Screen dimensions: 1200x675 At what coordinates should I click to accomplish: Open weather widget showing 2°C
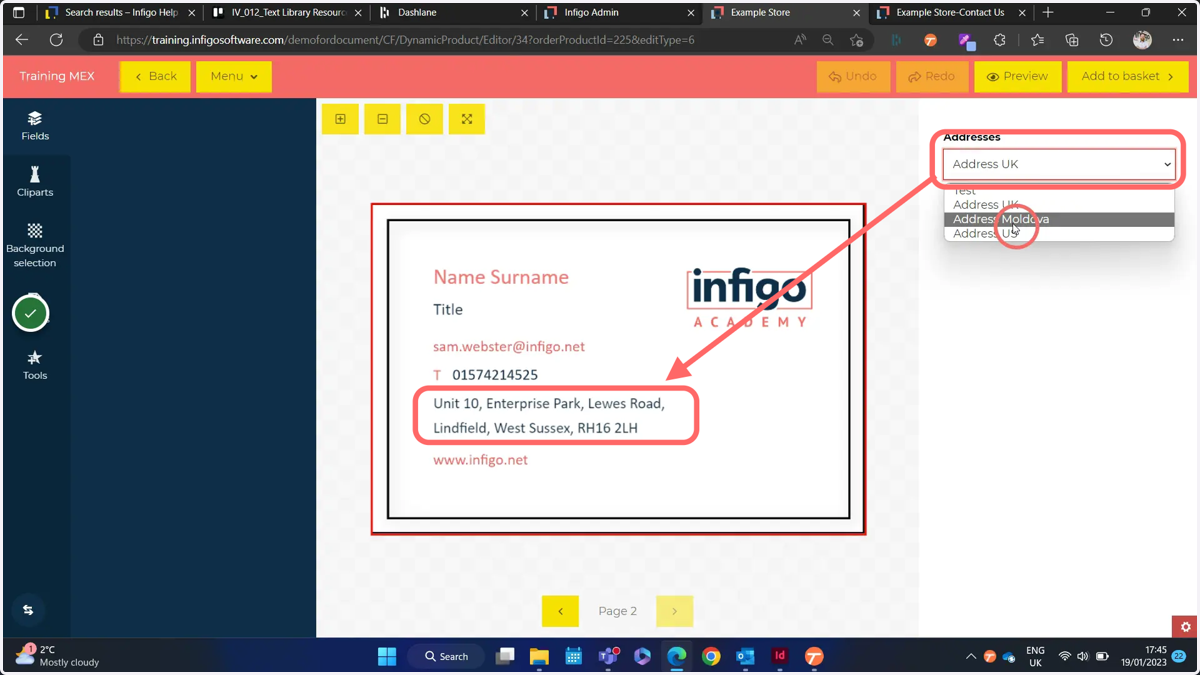[x=58, y=656]
